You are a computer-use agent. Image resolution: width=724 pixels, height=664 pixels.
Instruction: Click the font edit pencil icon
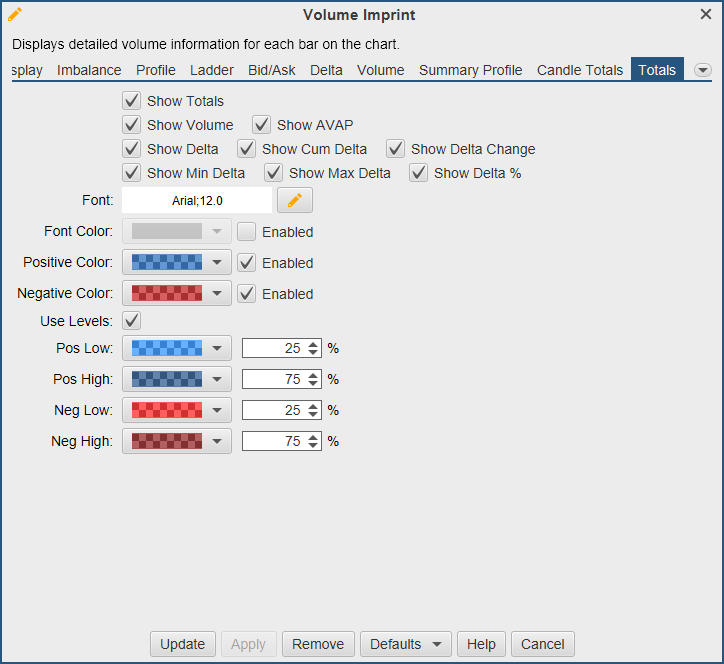[x=295, y=200]
